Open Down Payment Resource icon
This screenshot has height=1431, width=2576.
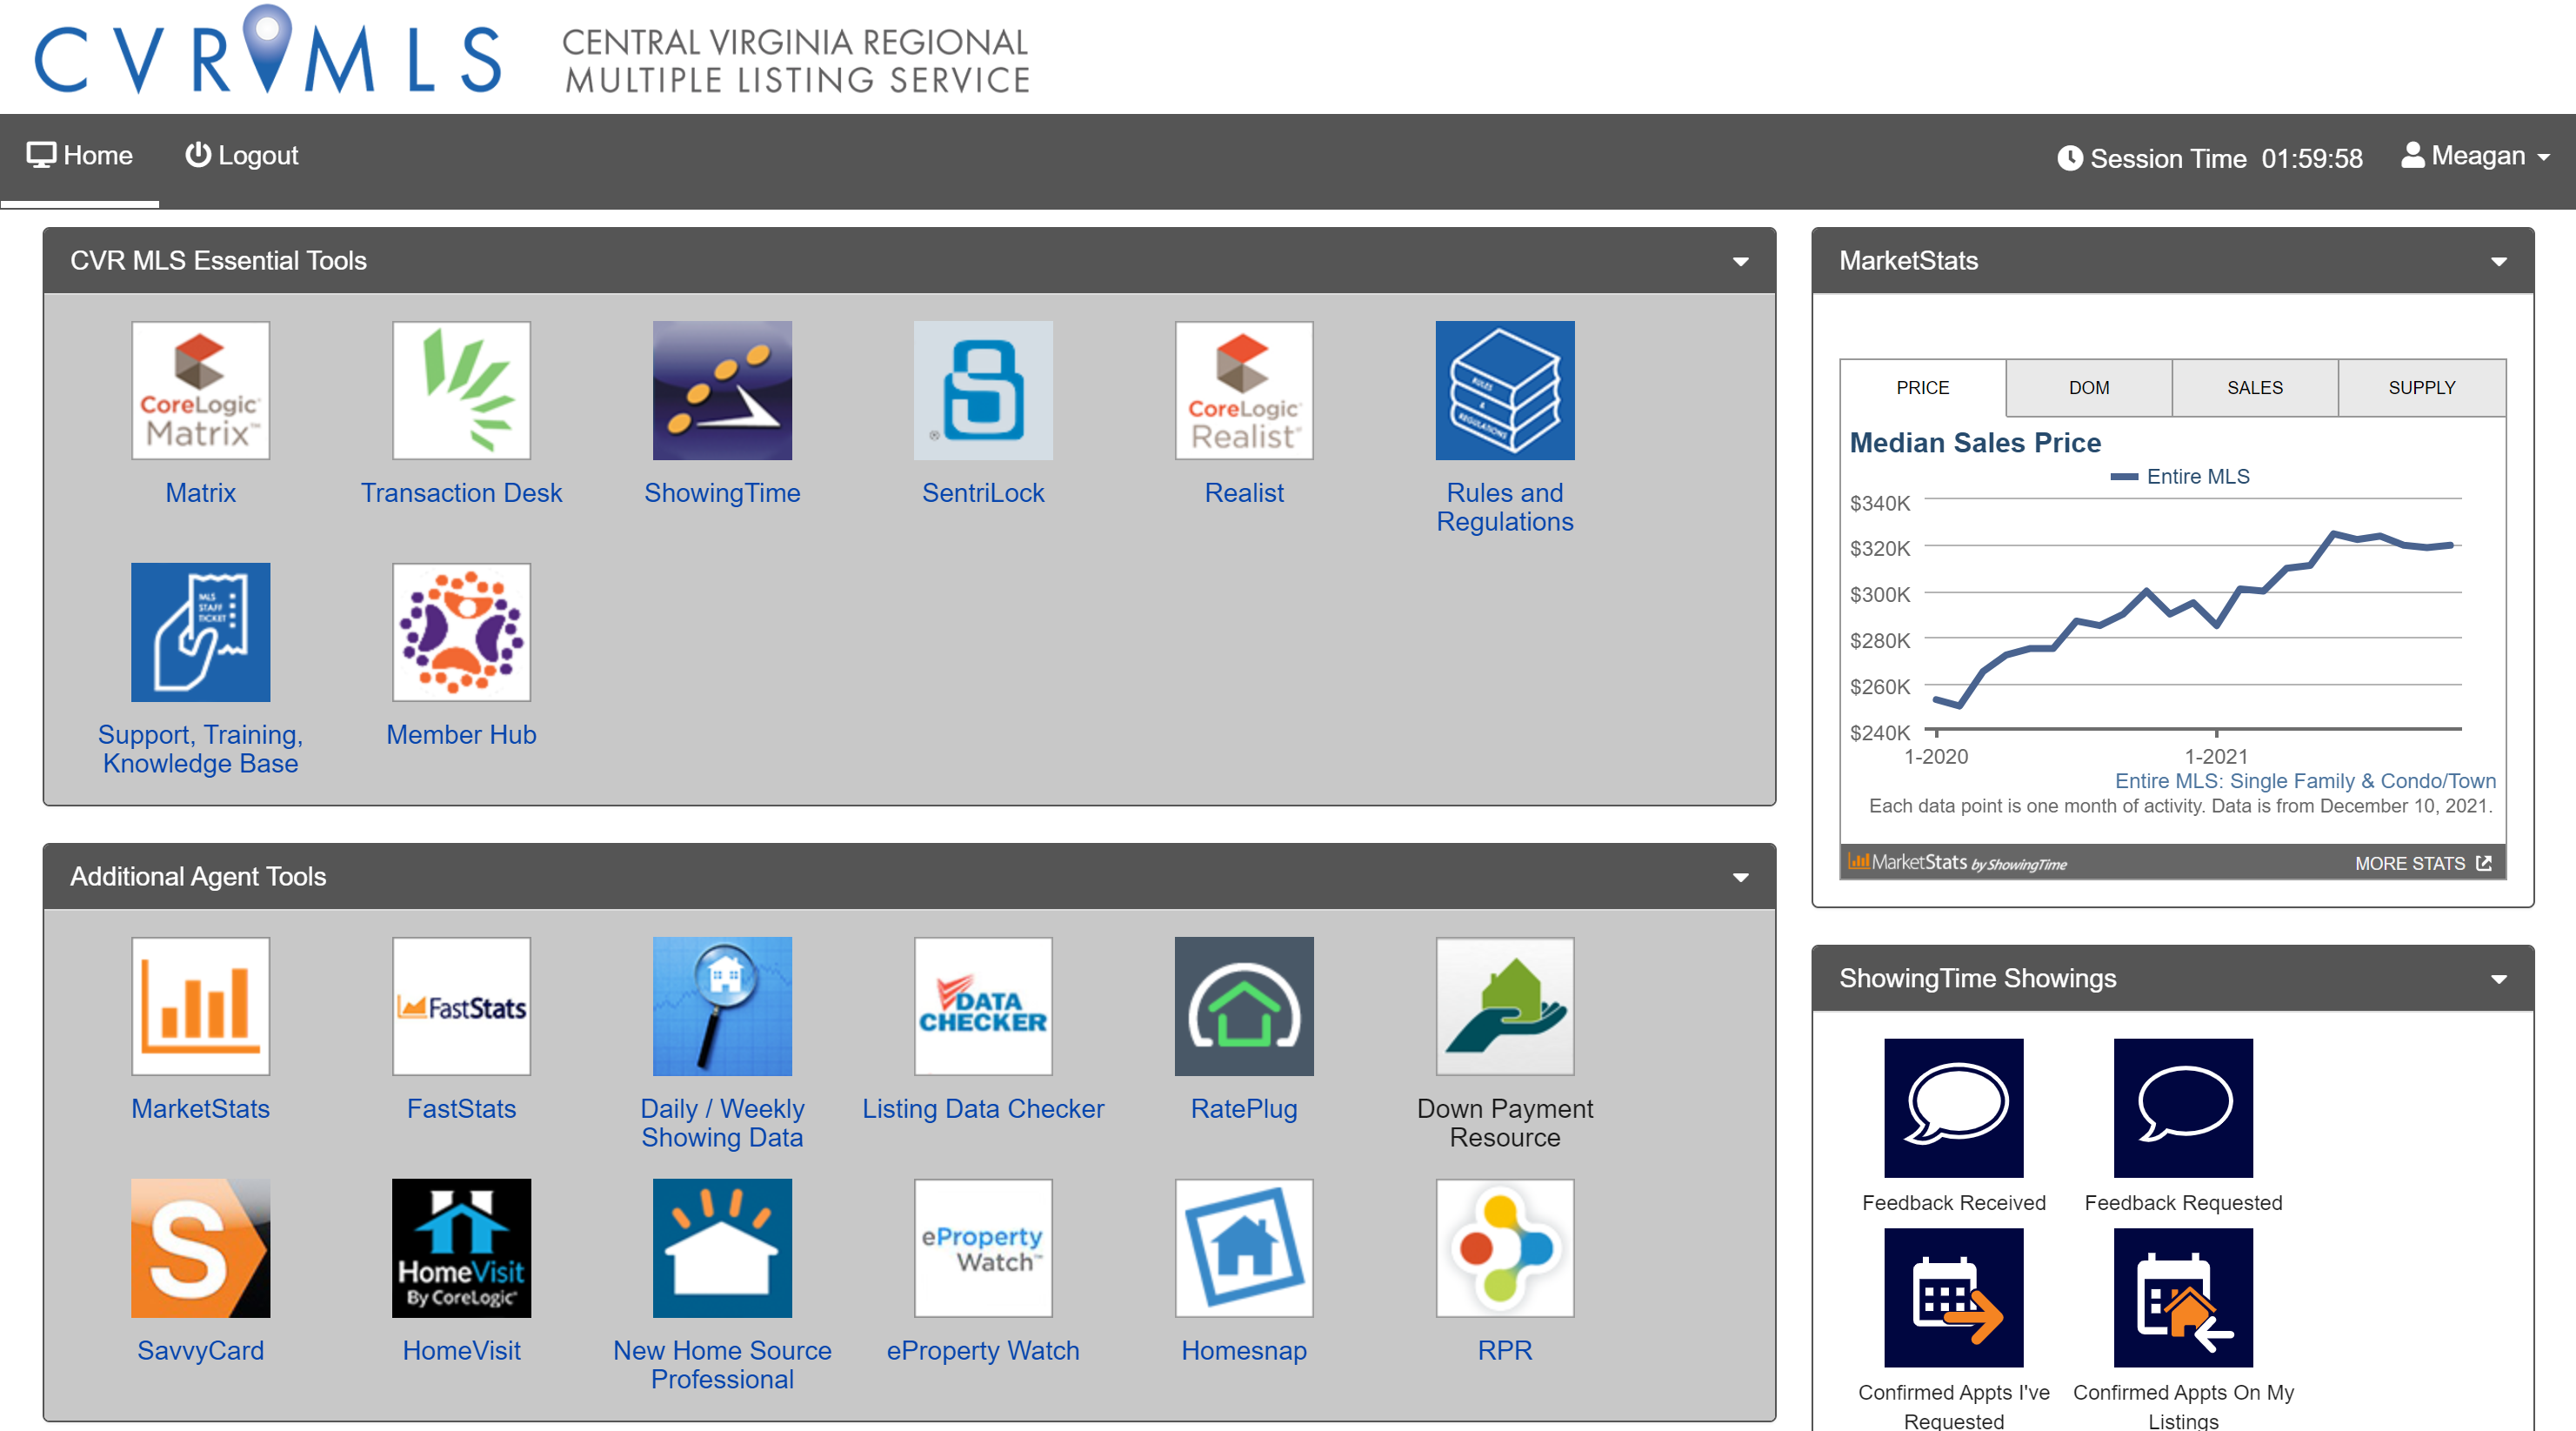click(1505, 1006)
